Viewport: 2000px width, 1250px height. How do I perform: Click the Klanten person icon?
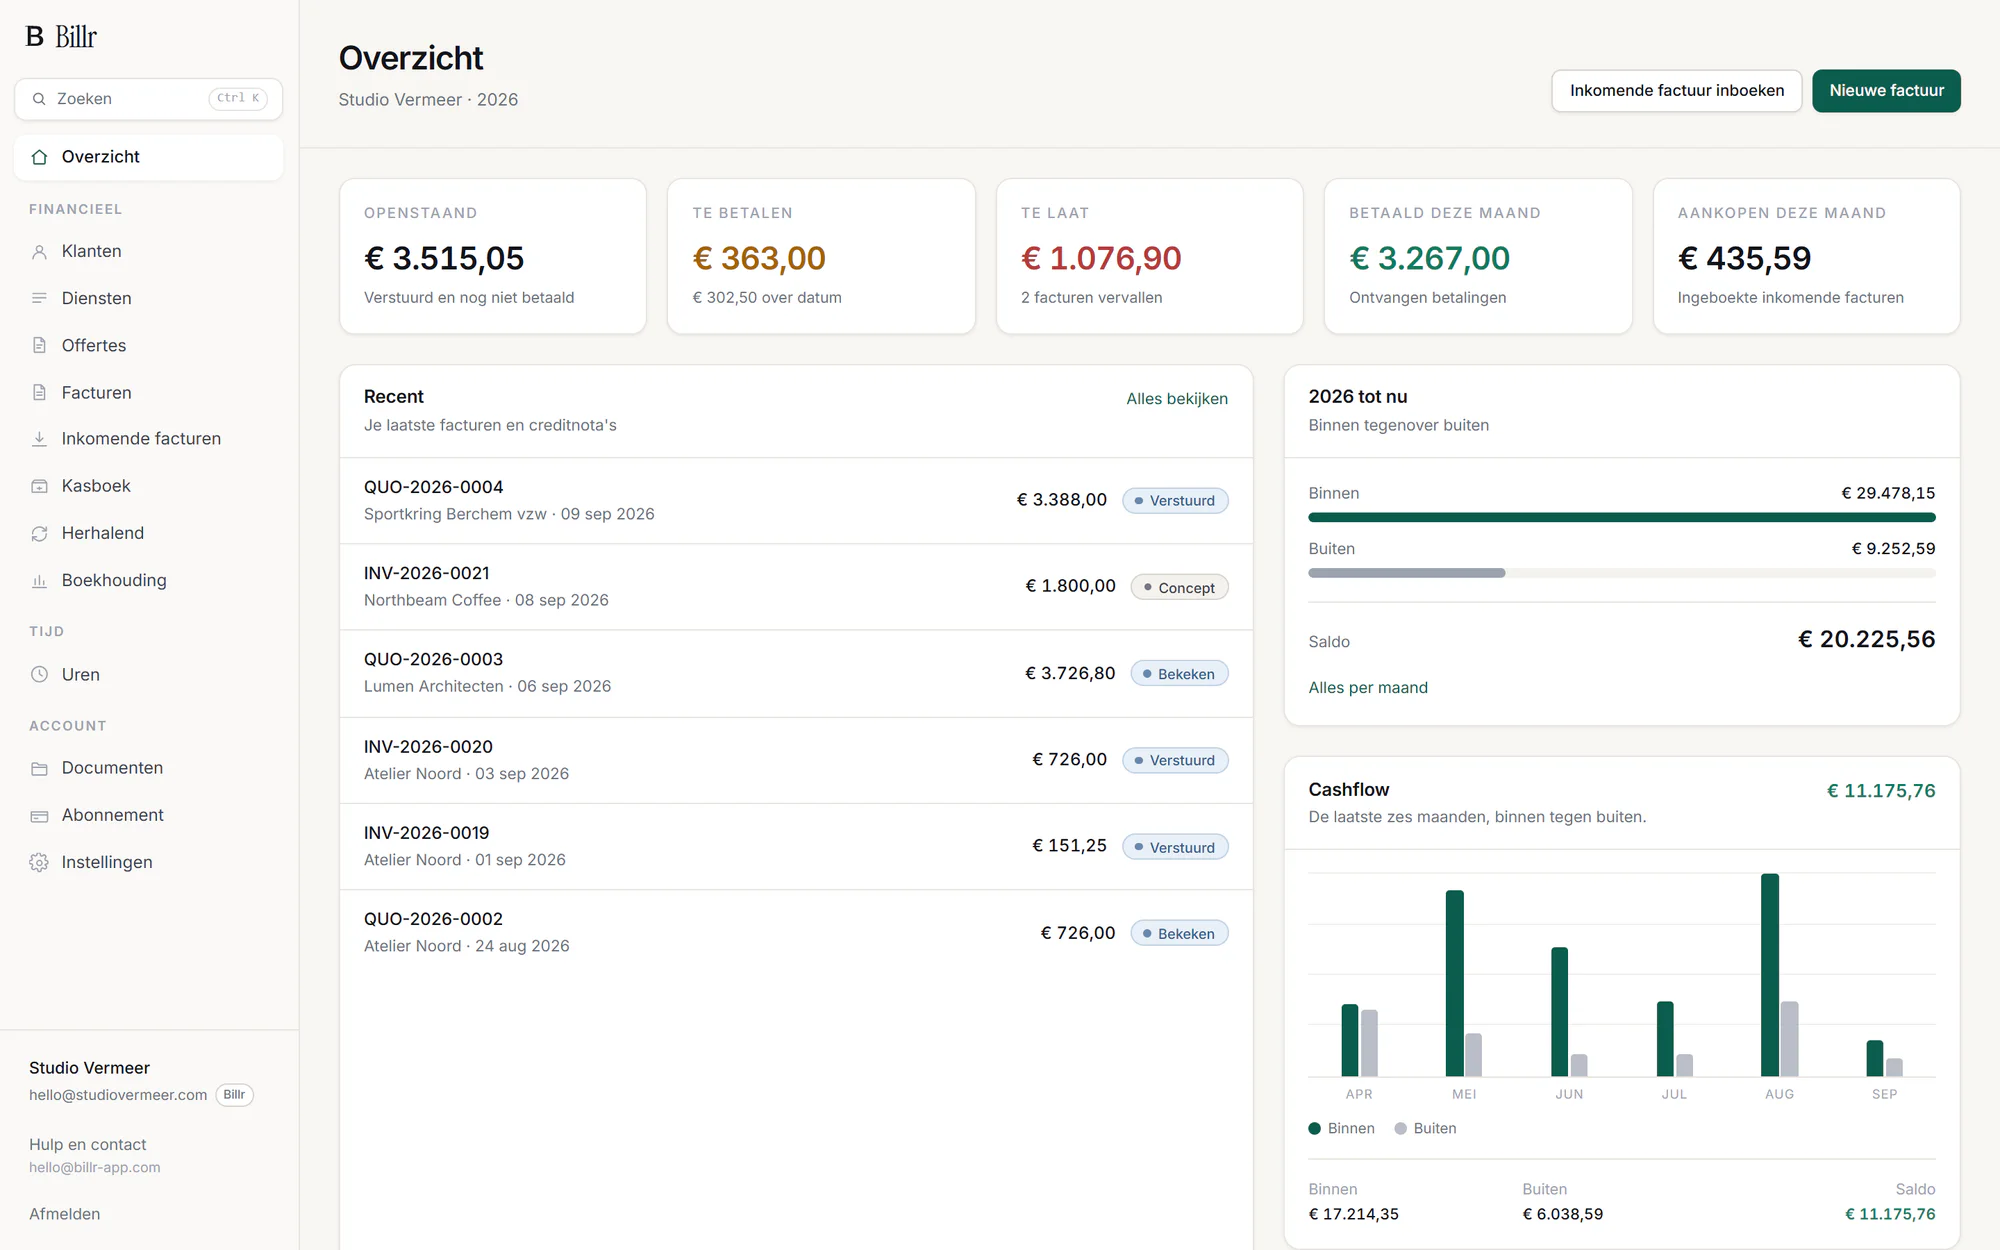[x=39, y=252]
